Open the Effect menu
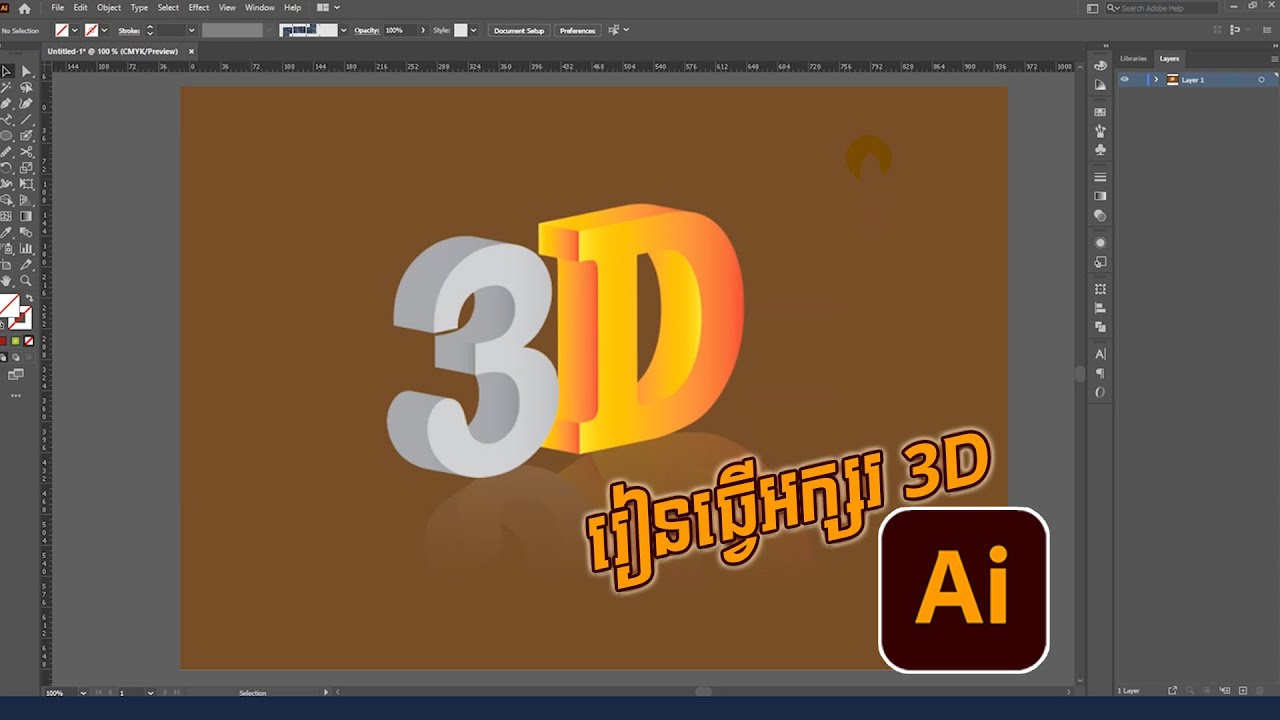Image resolution: width=1280 pixels, height=720 pixels. (199, 7)
